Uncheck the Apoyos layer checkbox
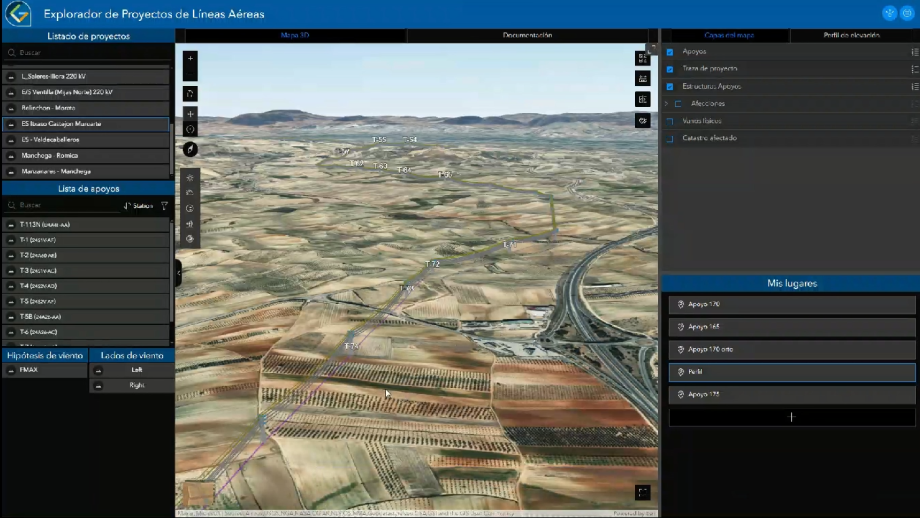The image size is (920, 518). [x=670, y=51]
